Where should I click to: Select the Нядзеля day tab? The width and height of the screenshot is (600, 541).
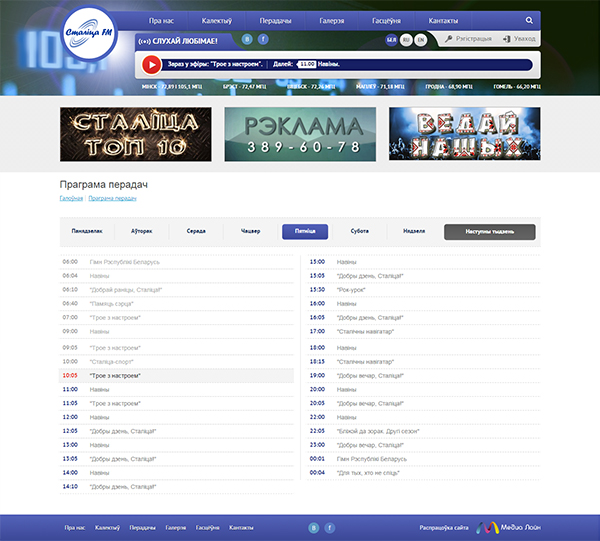414,231
